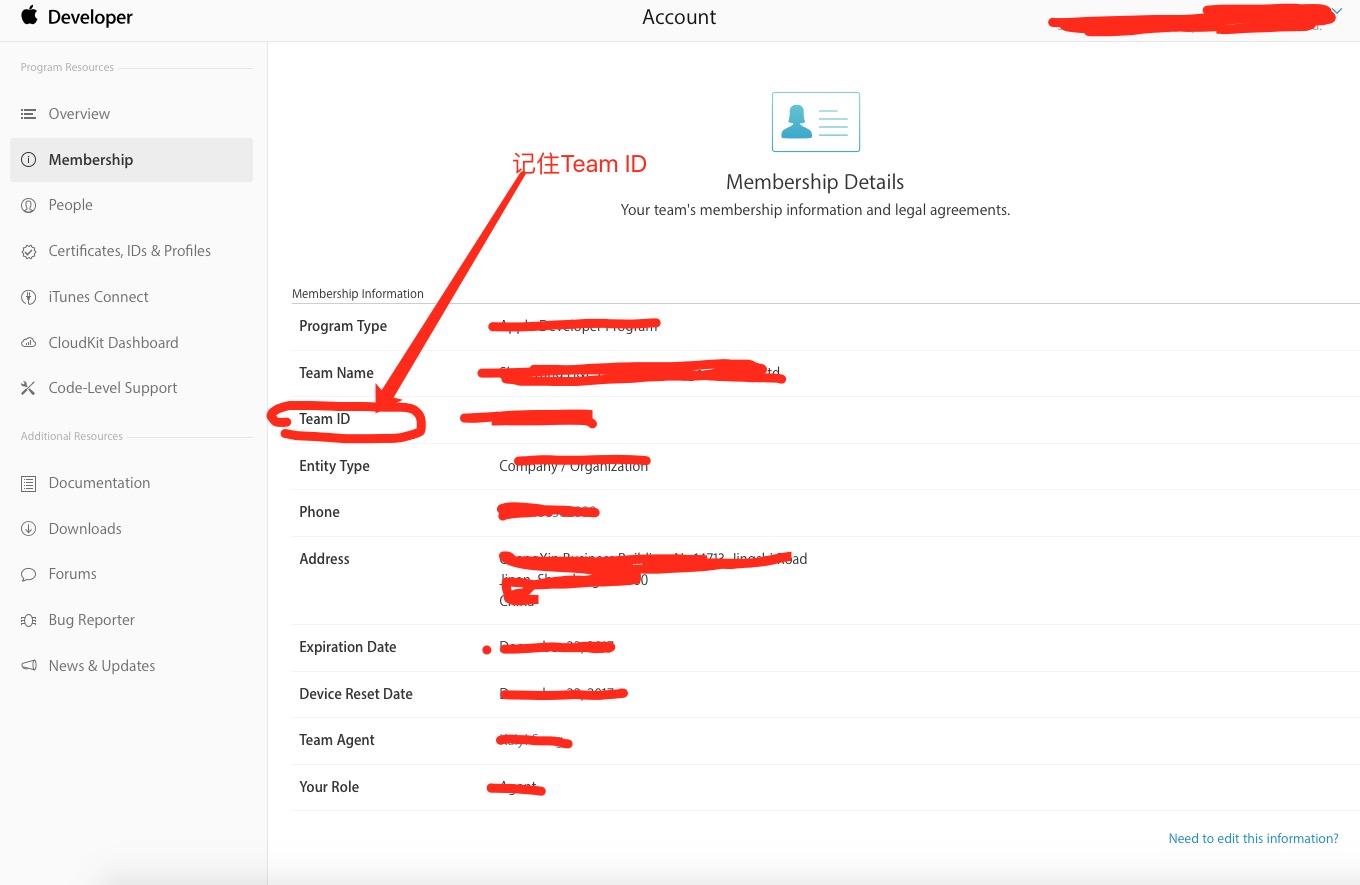Click the Team ID label
The height and width of the screenshot is (885, 1360).
pos(325,419)
